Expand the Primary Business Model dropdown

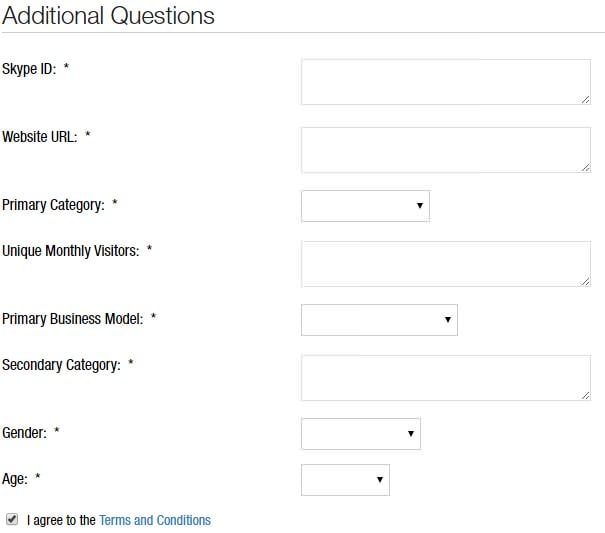379,320
